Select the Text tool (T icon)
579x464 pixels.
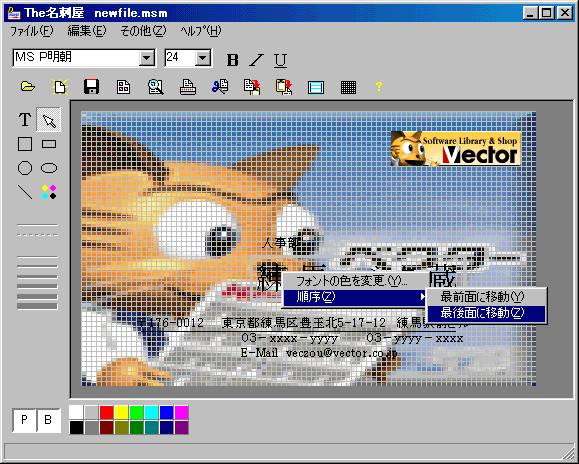25,120
